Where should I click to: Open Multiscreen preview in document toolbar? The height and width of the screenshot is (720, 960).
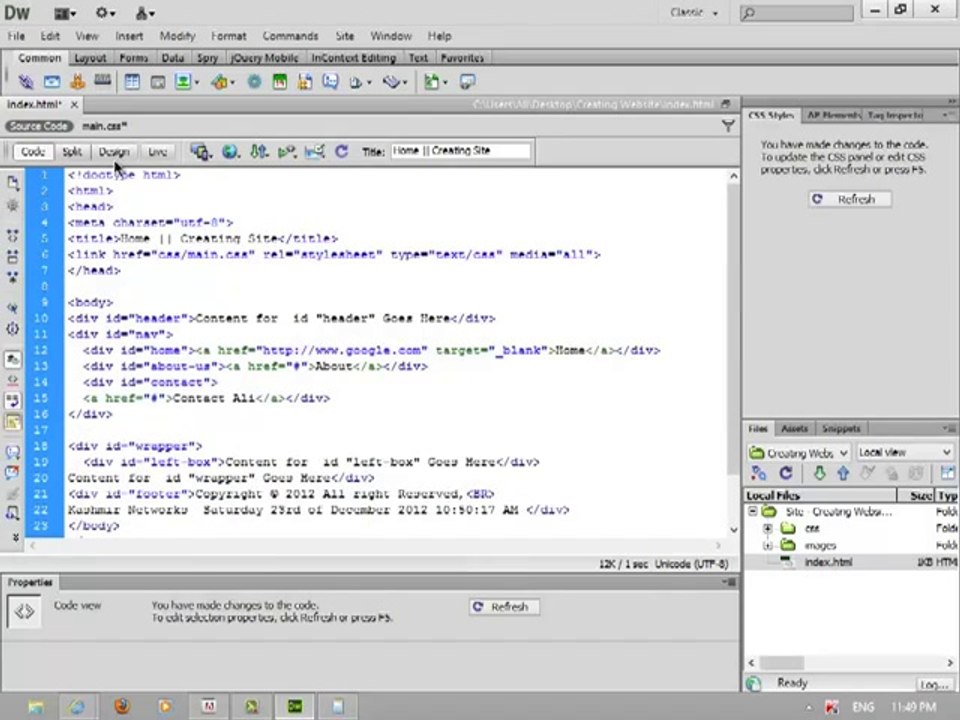click(x=200, y=151)
